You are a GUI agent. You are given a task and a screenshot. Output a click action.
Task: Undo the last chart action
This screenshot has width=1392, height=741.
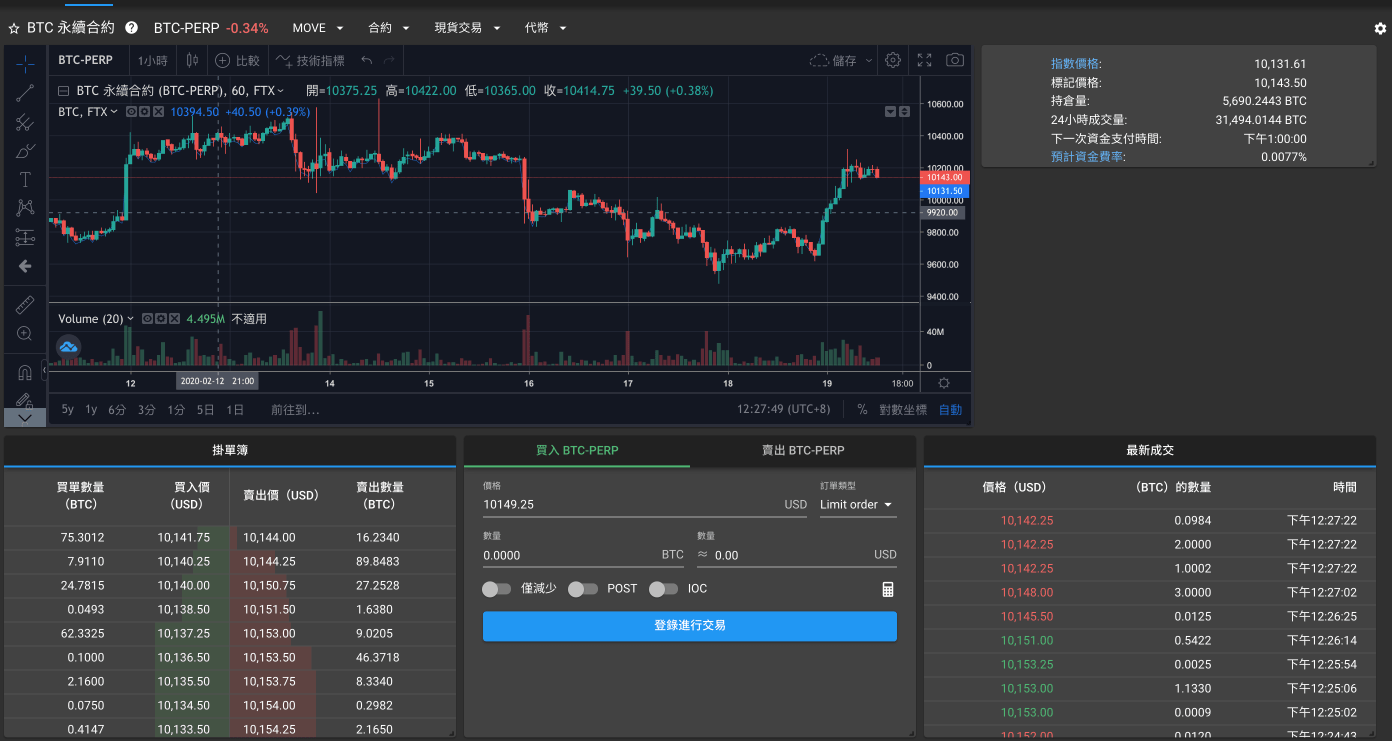point(367,60)
